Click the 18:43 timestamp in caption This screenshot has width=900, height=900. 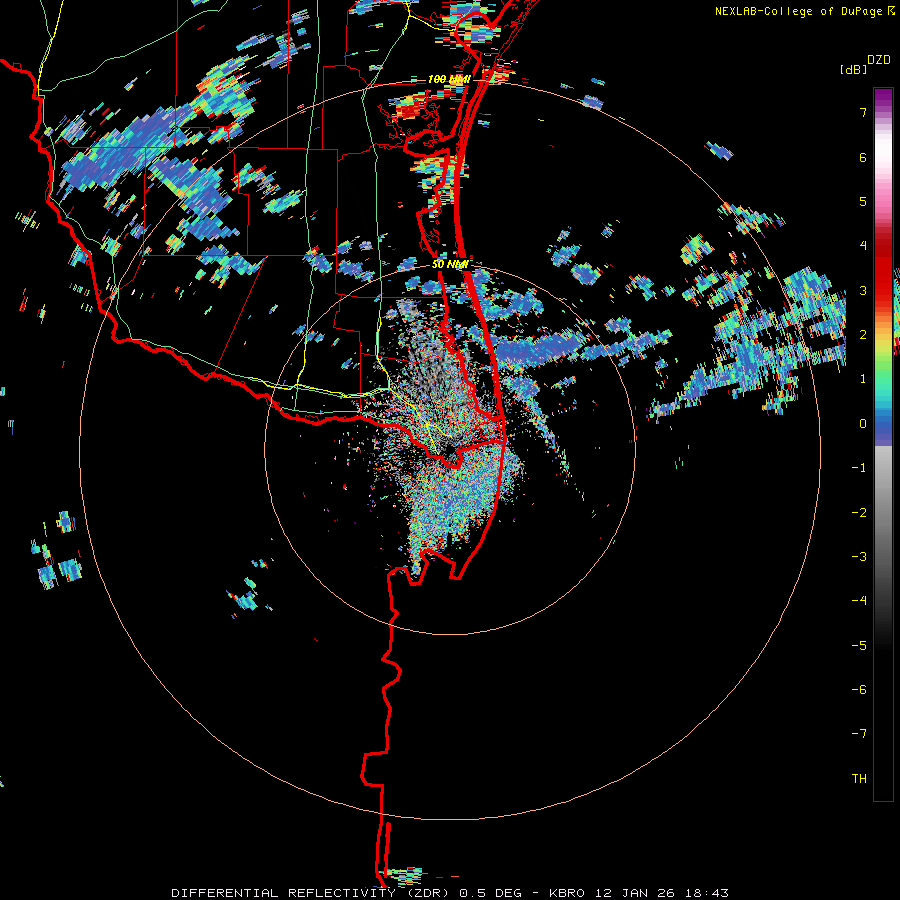point(708,893)
